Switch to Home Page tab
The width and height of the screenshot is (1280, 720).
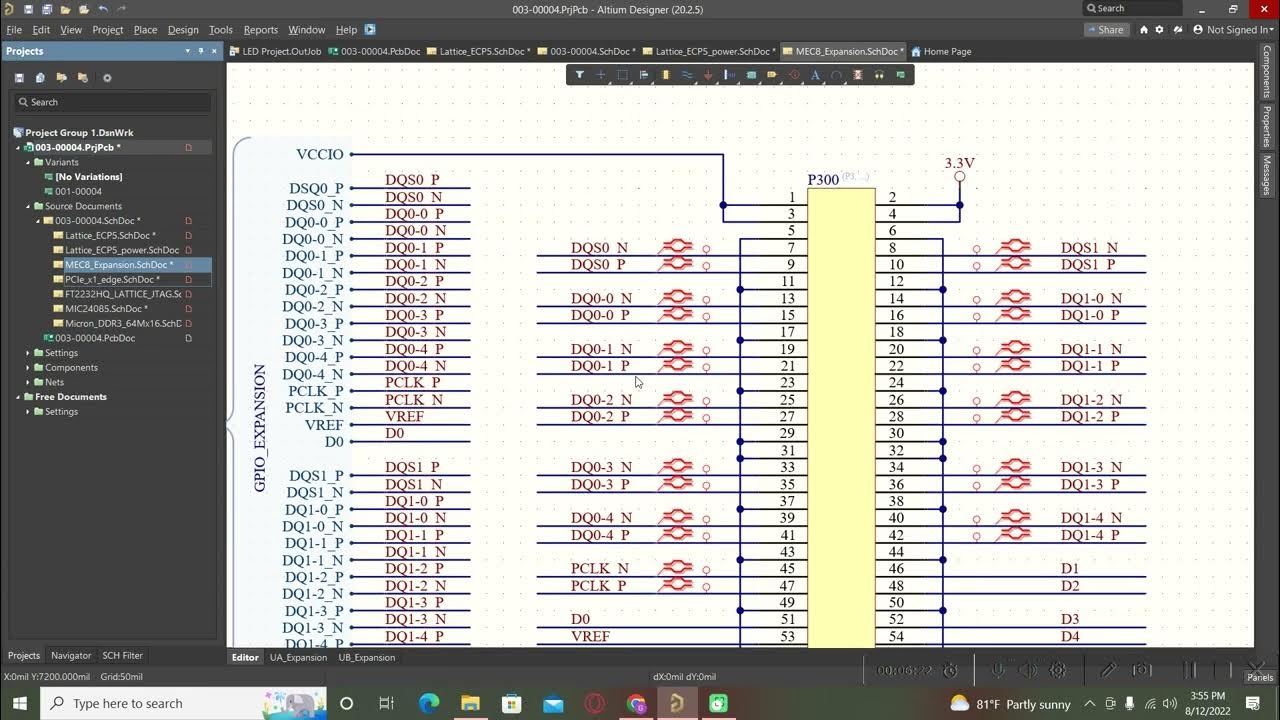point(941,51)
